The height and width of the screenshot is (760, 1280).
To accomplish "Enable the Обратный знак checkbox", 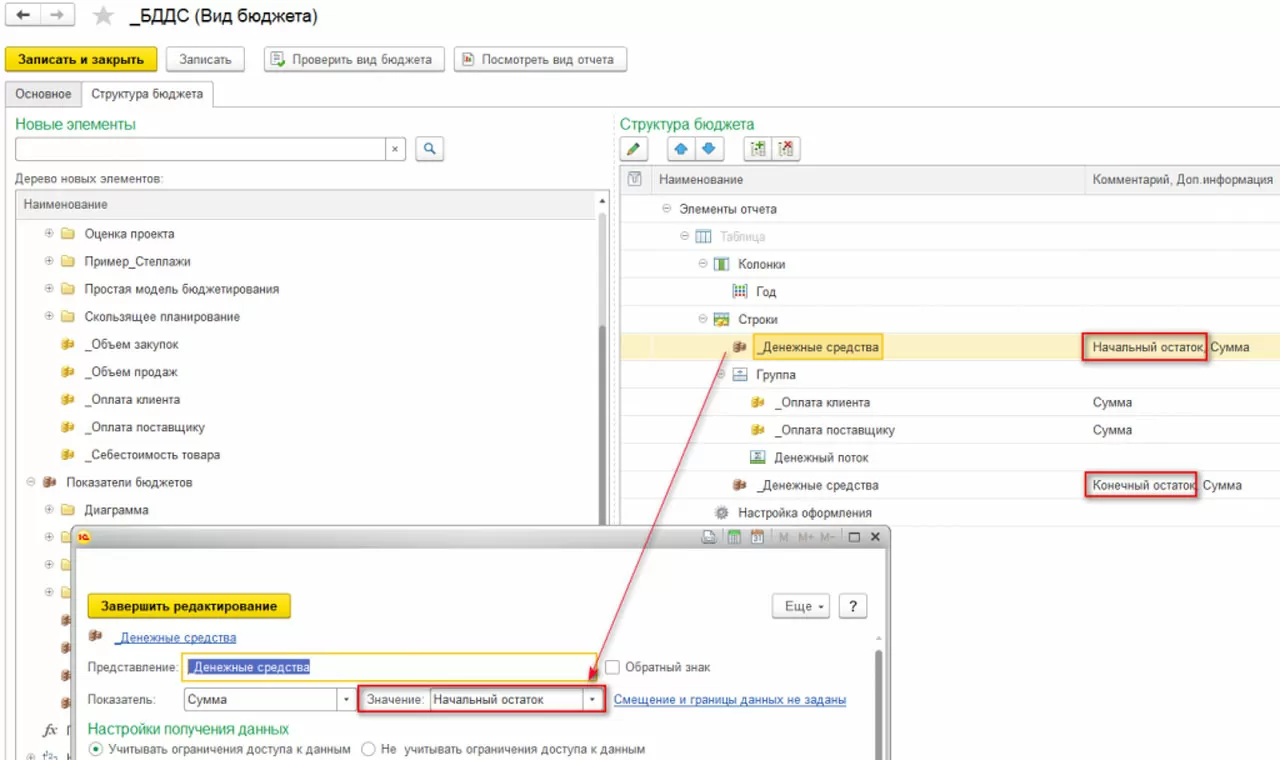I will click(x=613, y=667).
